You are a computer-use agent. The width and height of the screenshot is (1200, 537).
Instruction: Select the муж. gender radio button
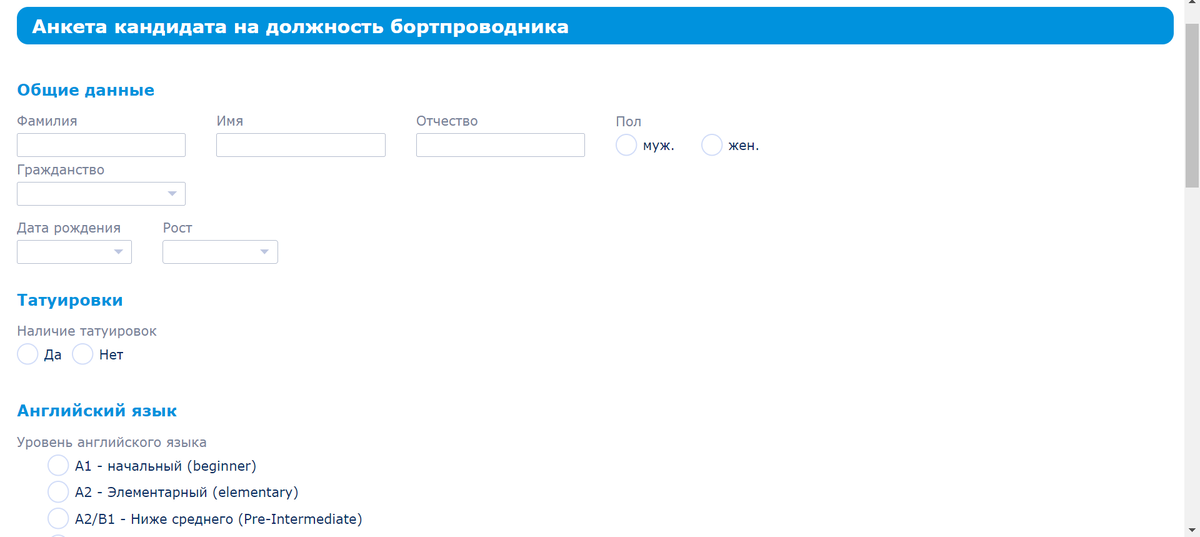(x=626, y=145)
